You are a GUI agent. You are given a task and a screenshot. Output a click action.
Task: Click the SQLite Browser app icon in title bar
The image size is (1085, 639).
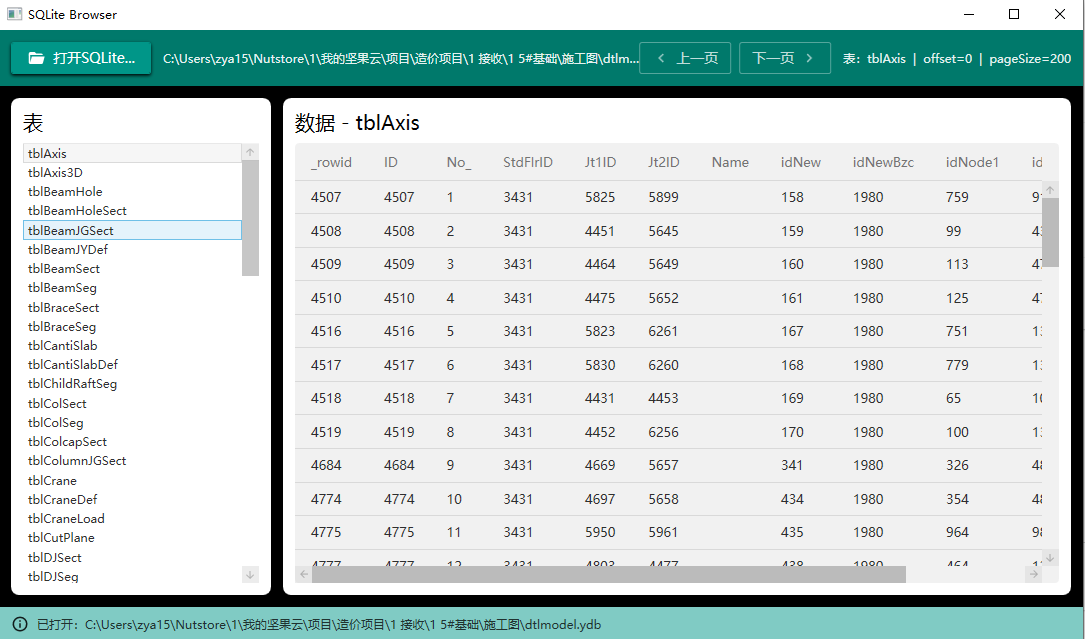point(14,14)
